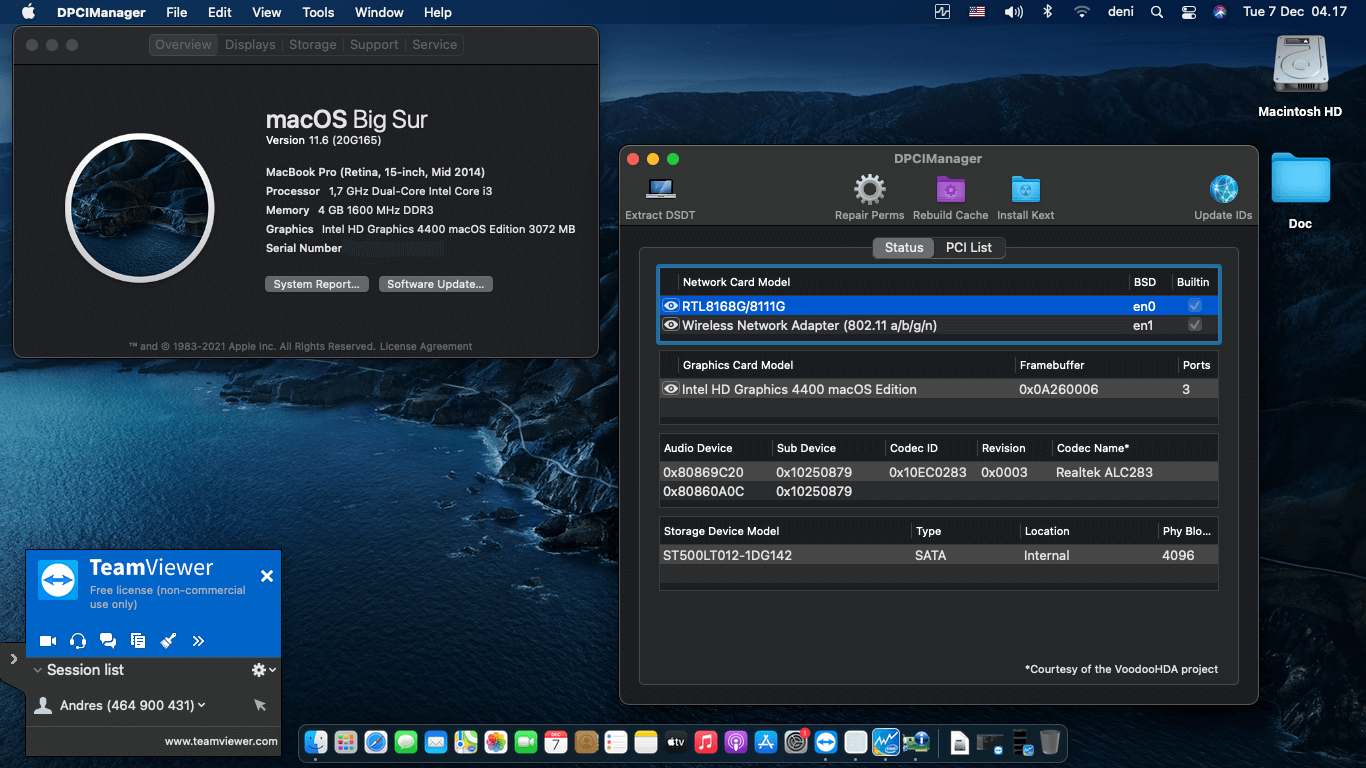Viewport: 1366px width, 768px height.
Task: Launch Safari from the Dock
Action: point(376,742)
